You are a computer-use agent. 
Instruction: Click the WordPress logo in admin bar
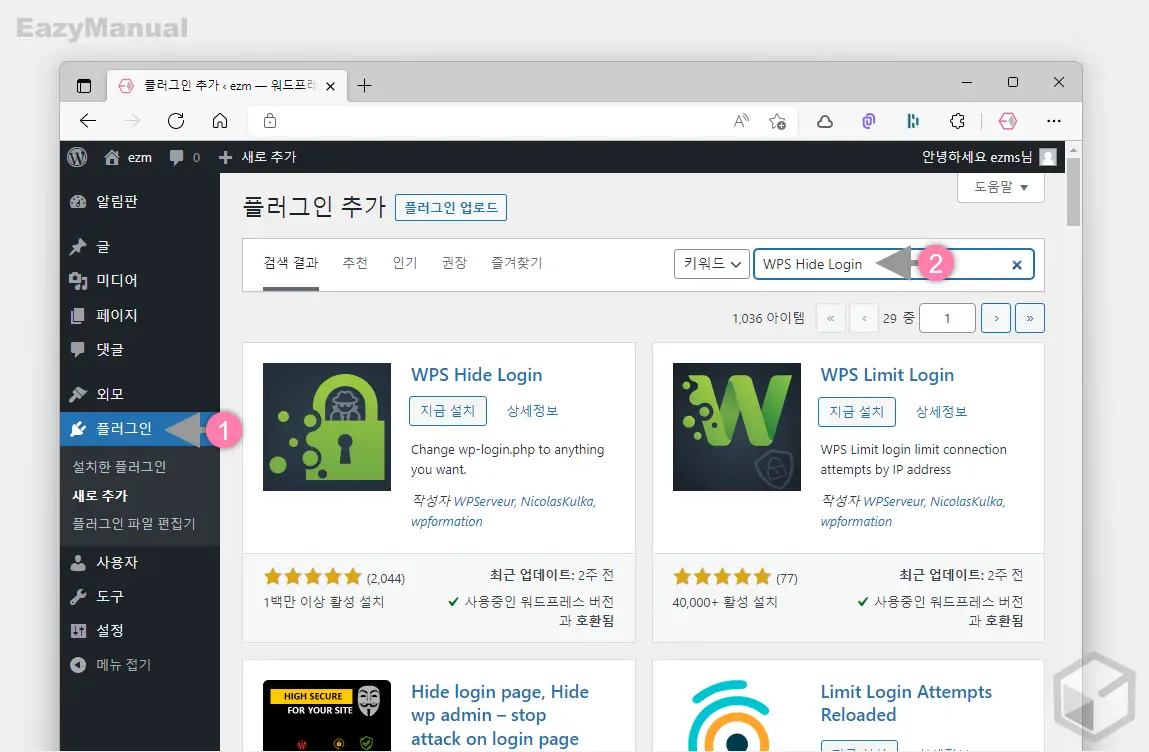click(x=77, y=157)
